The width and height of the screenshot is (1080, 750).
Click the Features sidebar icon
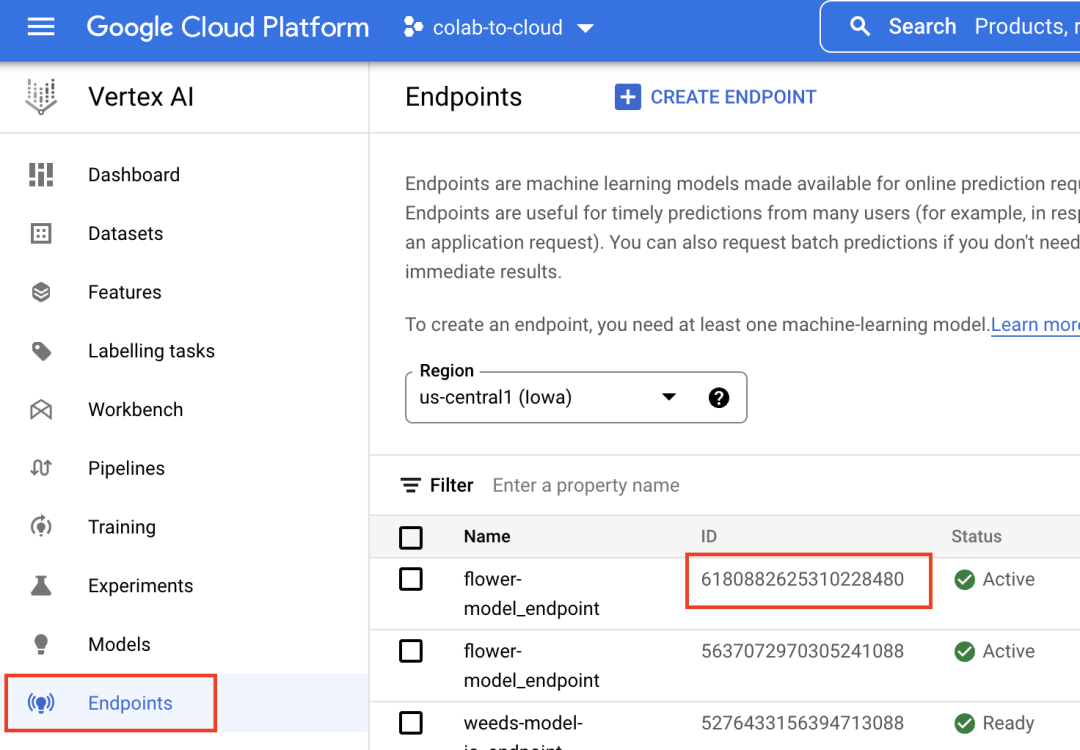pos(41,292)
